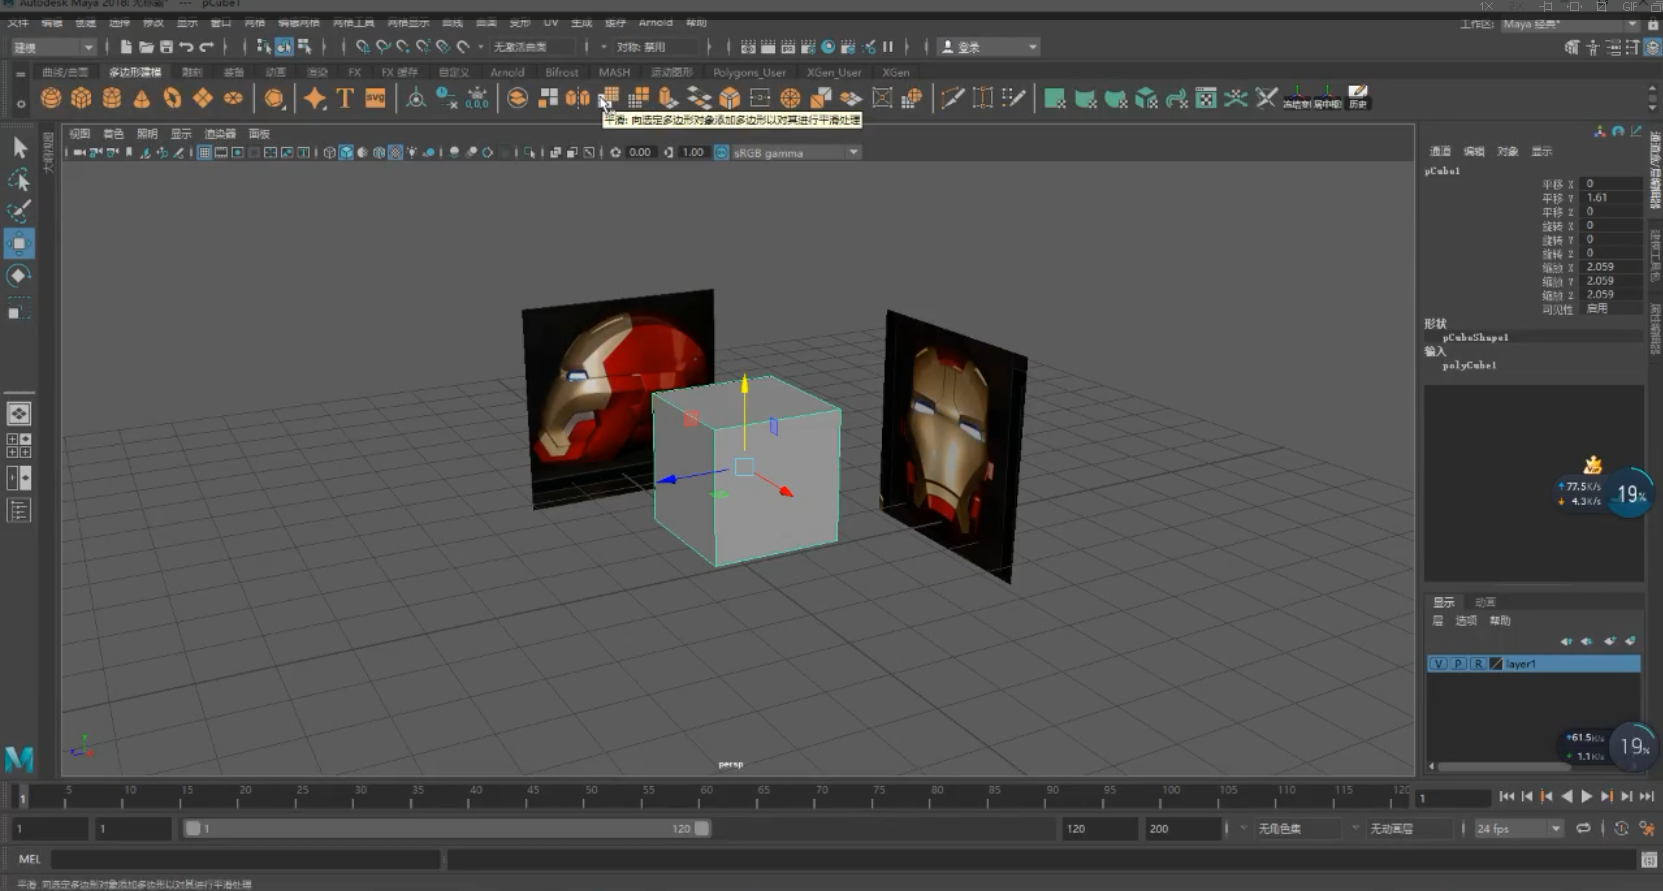
Task: Create a polygon disc from the shelf
Action: pyautogui.click(x=233, y=98)
